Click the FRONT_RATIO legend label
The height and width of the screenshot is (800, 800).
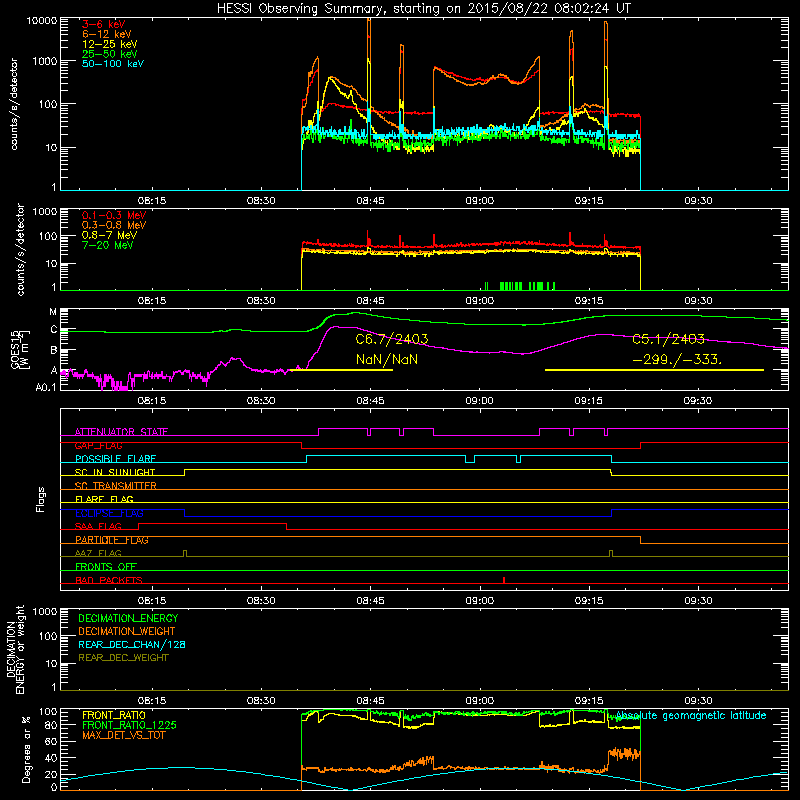click(114, 715)
